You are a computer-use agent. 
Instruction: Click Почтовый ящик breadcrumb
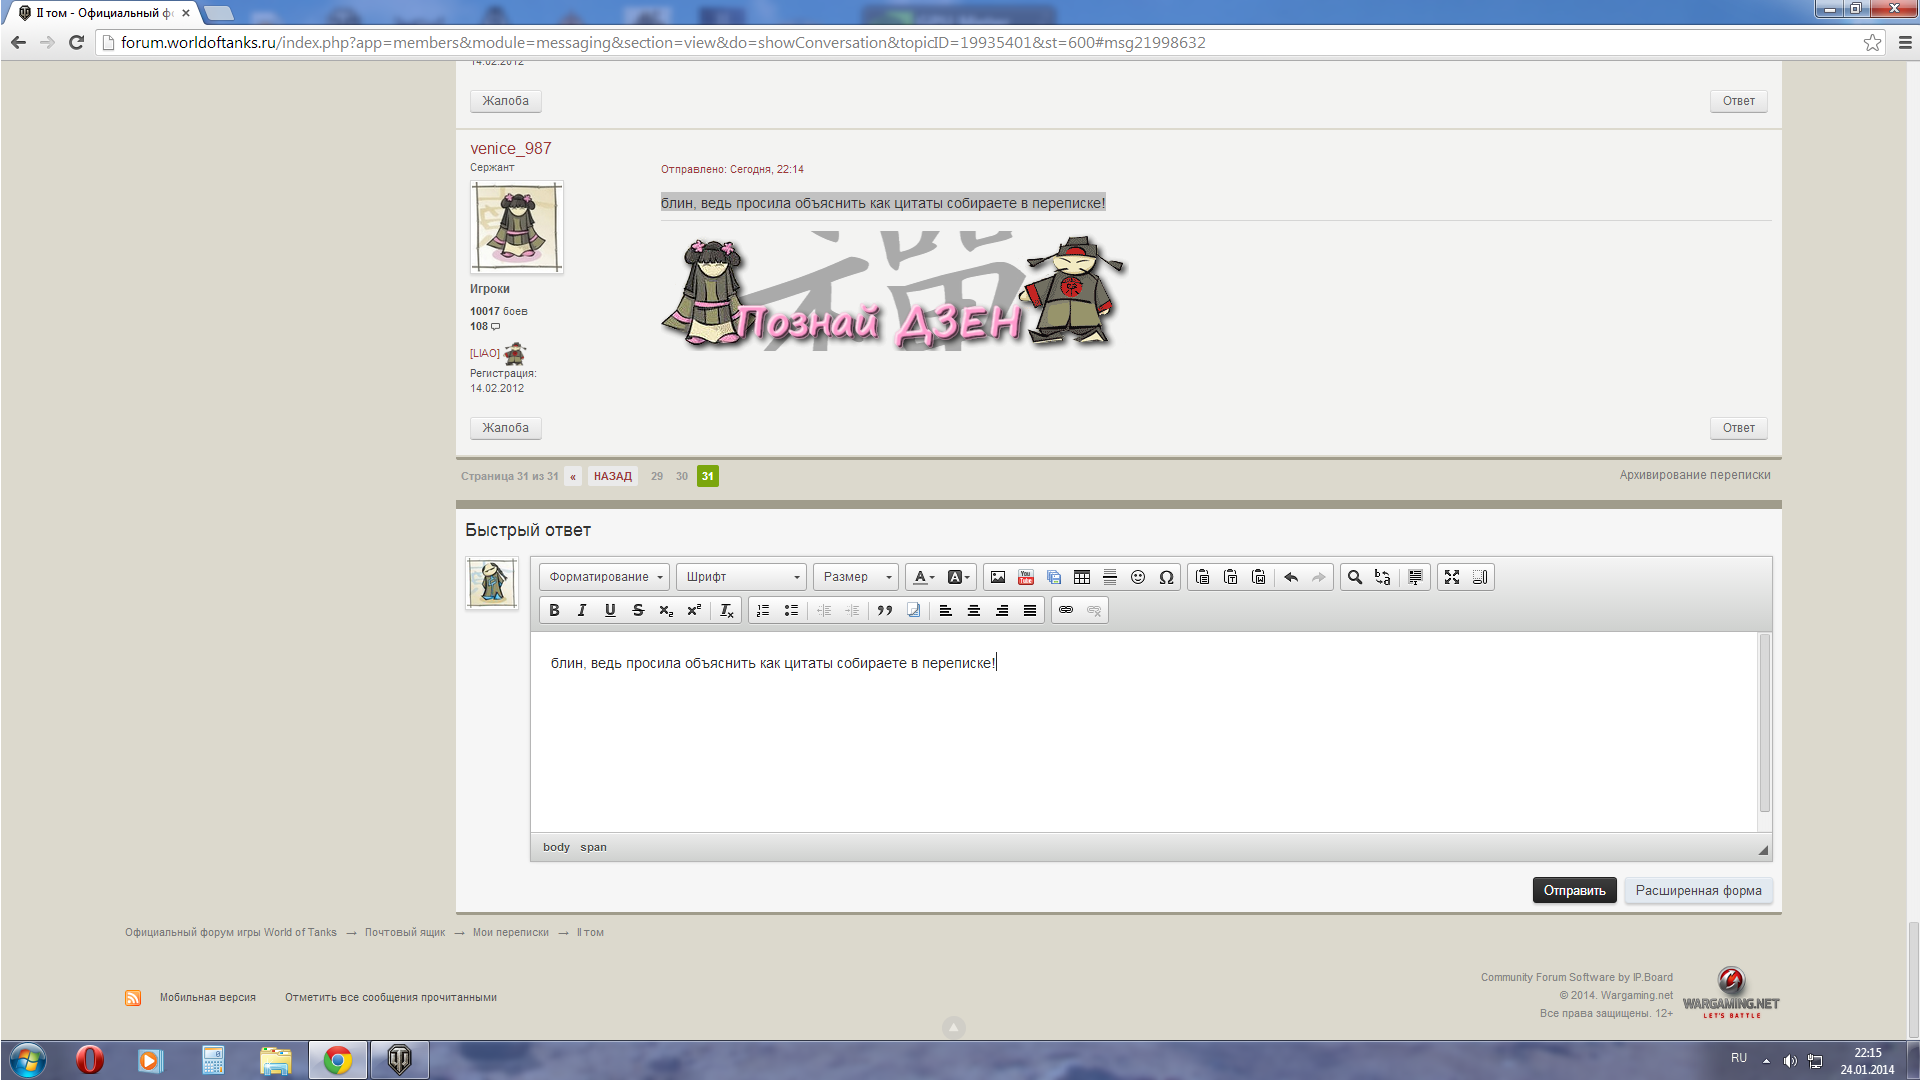[405, 932]
